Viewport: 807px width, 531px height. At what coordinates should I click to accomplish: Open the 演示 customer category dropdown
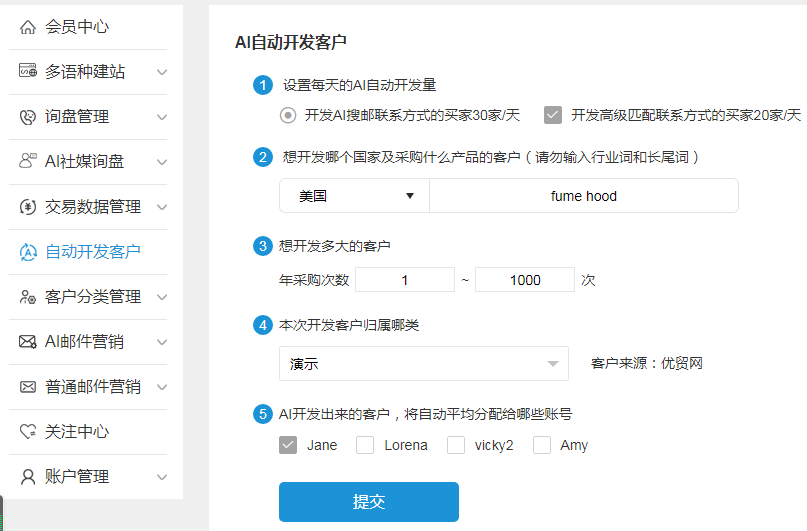coord(424,364)
